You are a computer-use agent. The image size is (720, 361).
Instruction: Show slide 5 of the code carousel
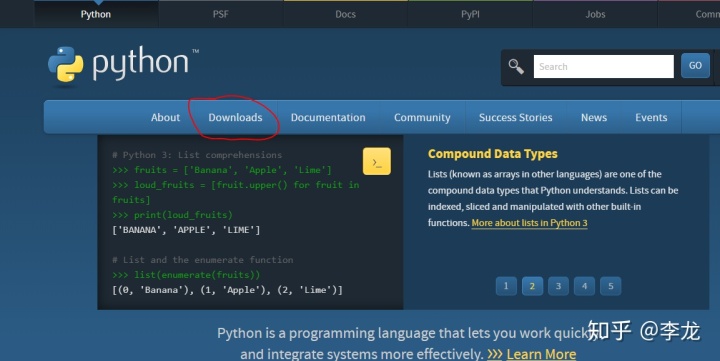coord(611,286)
